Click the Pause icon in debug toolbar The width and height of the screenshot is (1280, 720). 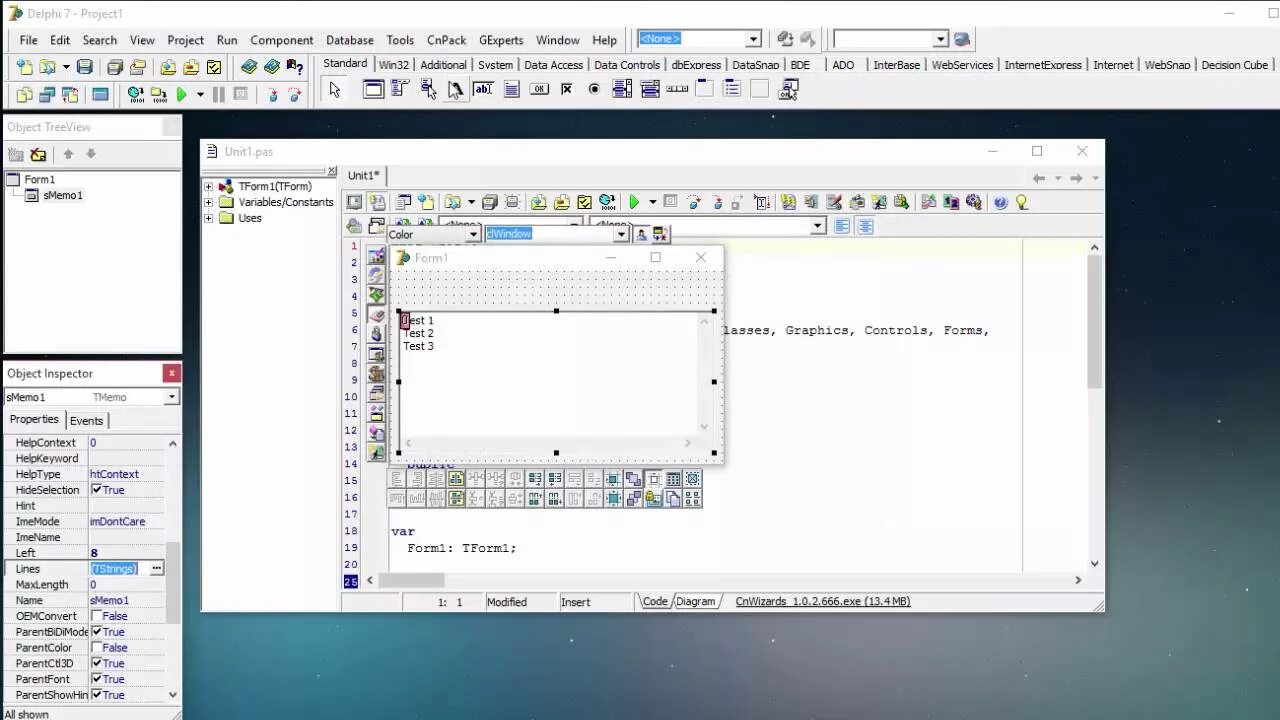coord(218,94)
